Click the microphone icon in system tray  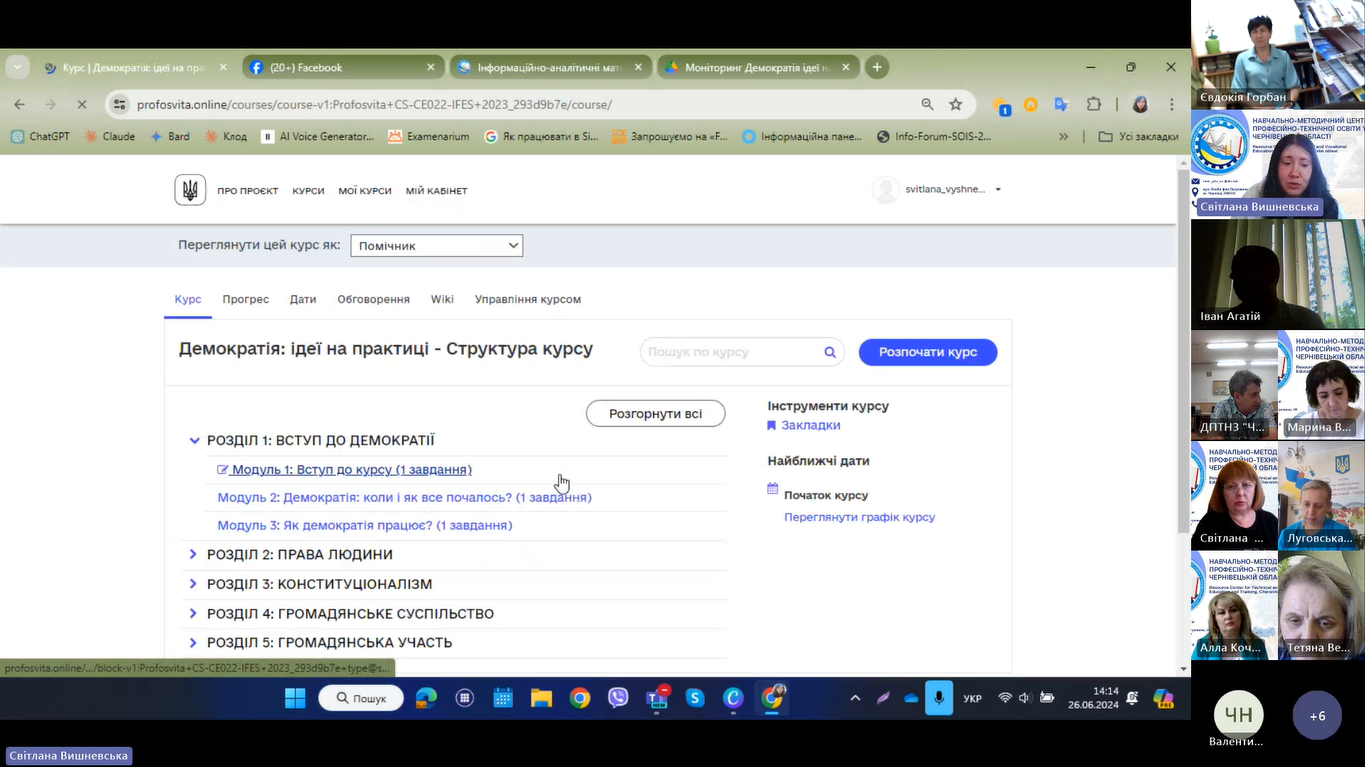coord(938,698)
